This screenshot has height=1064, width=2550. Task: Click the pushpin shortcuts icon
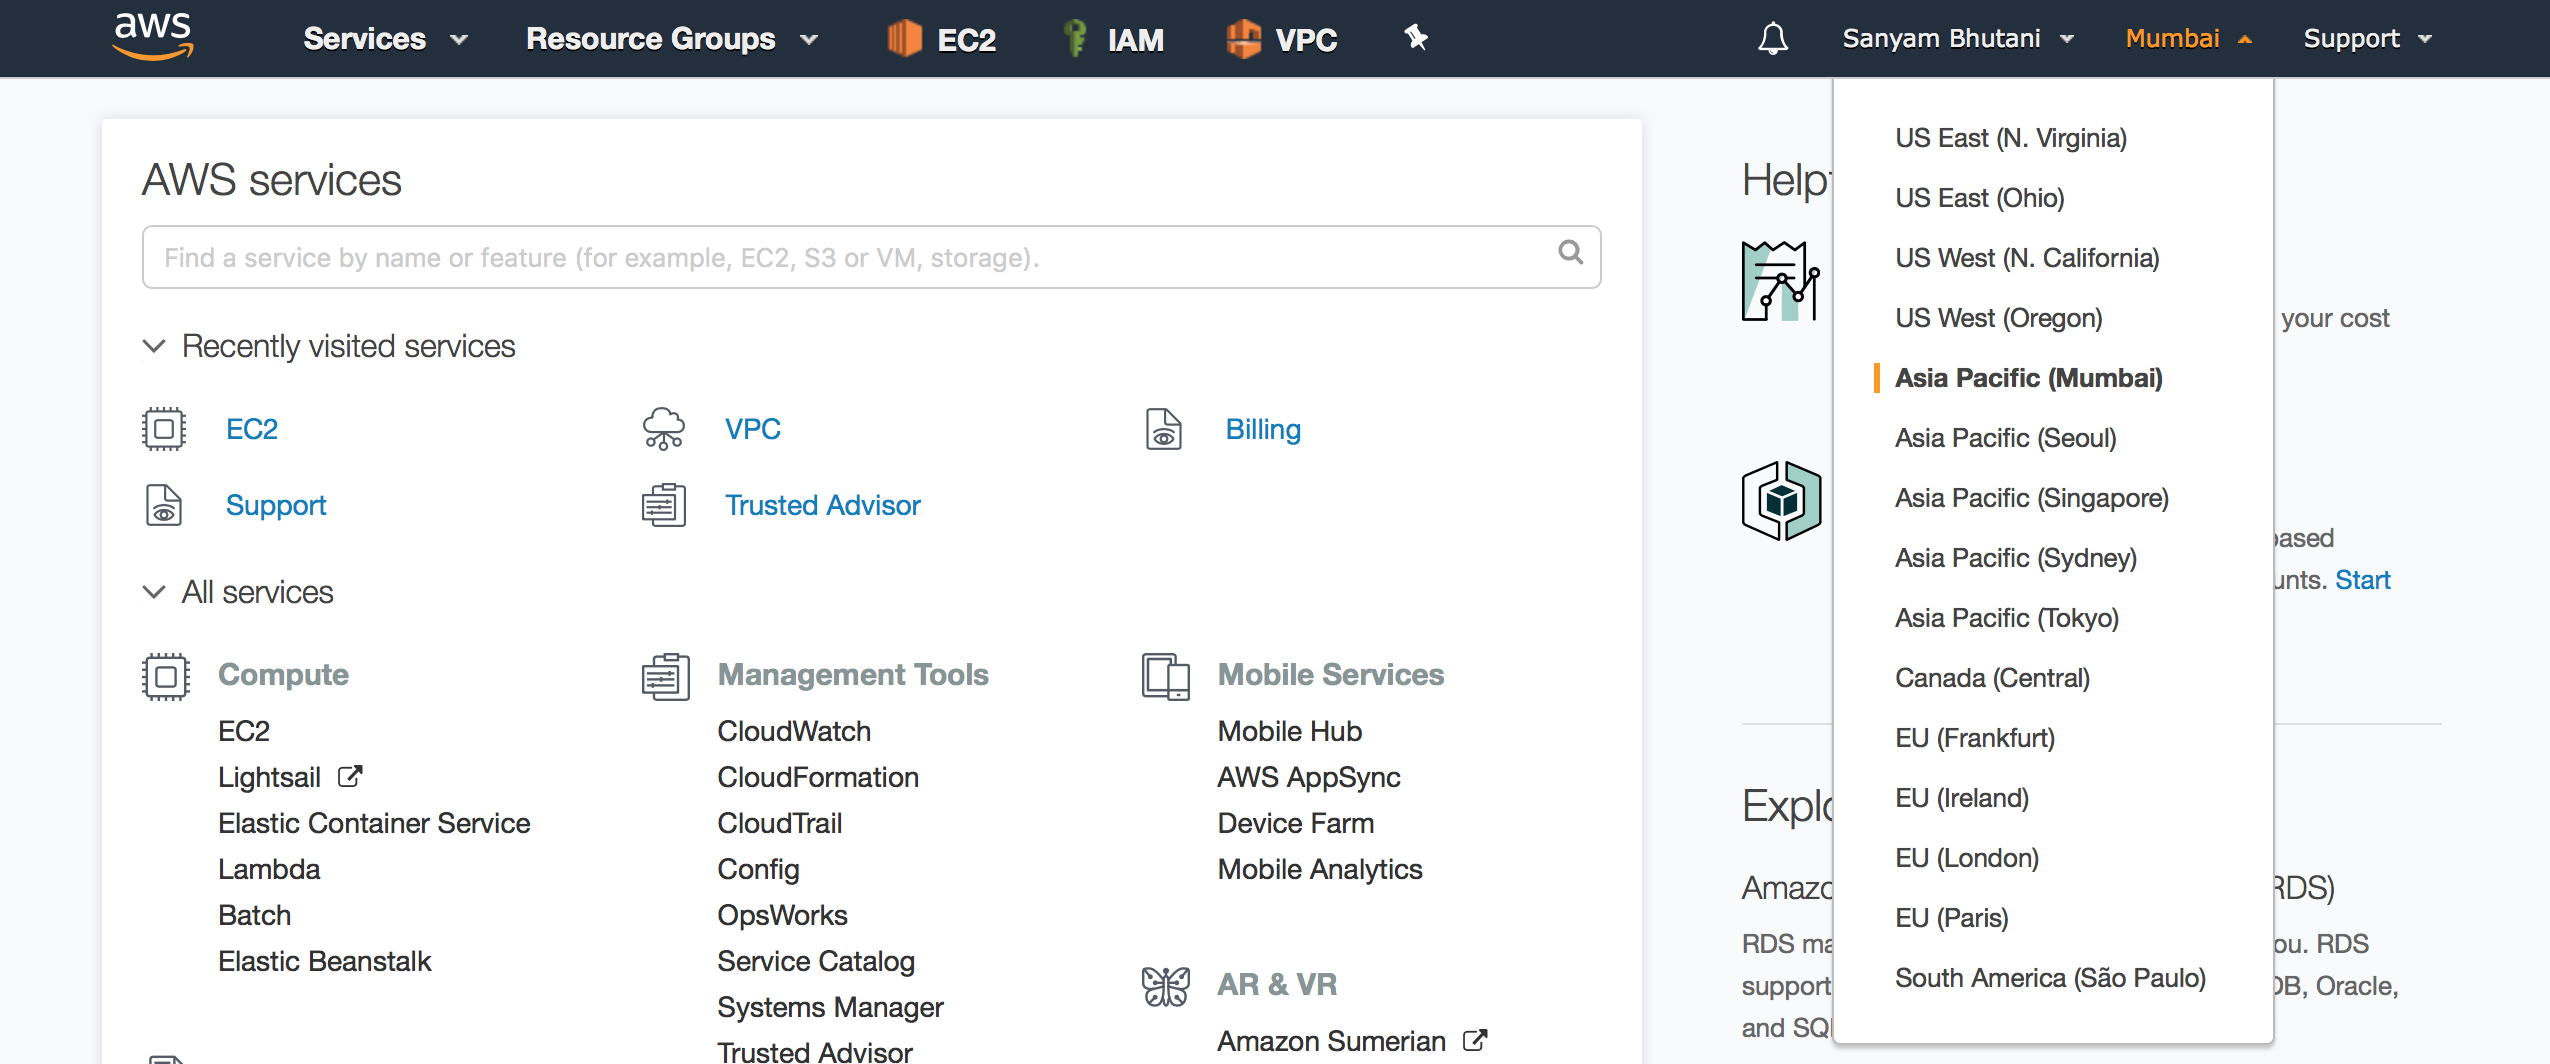[x=1416, y=38]
